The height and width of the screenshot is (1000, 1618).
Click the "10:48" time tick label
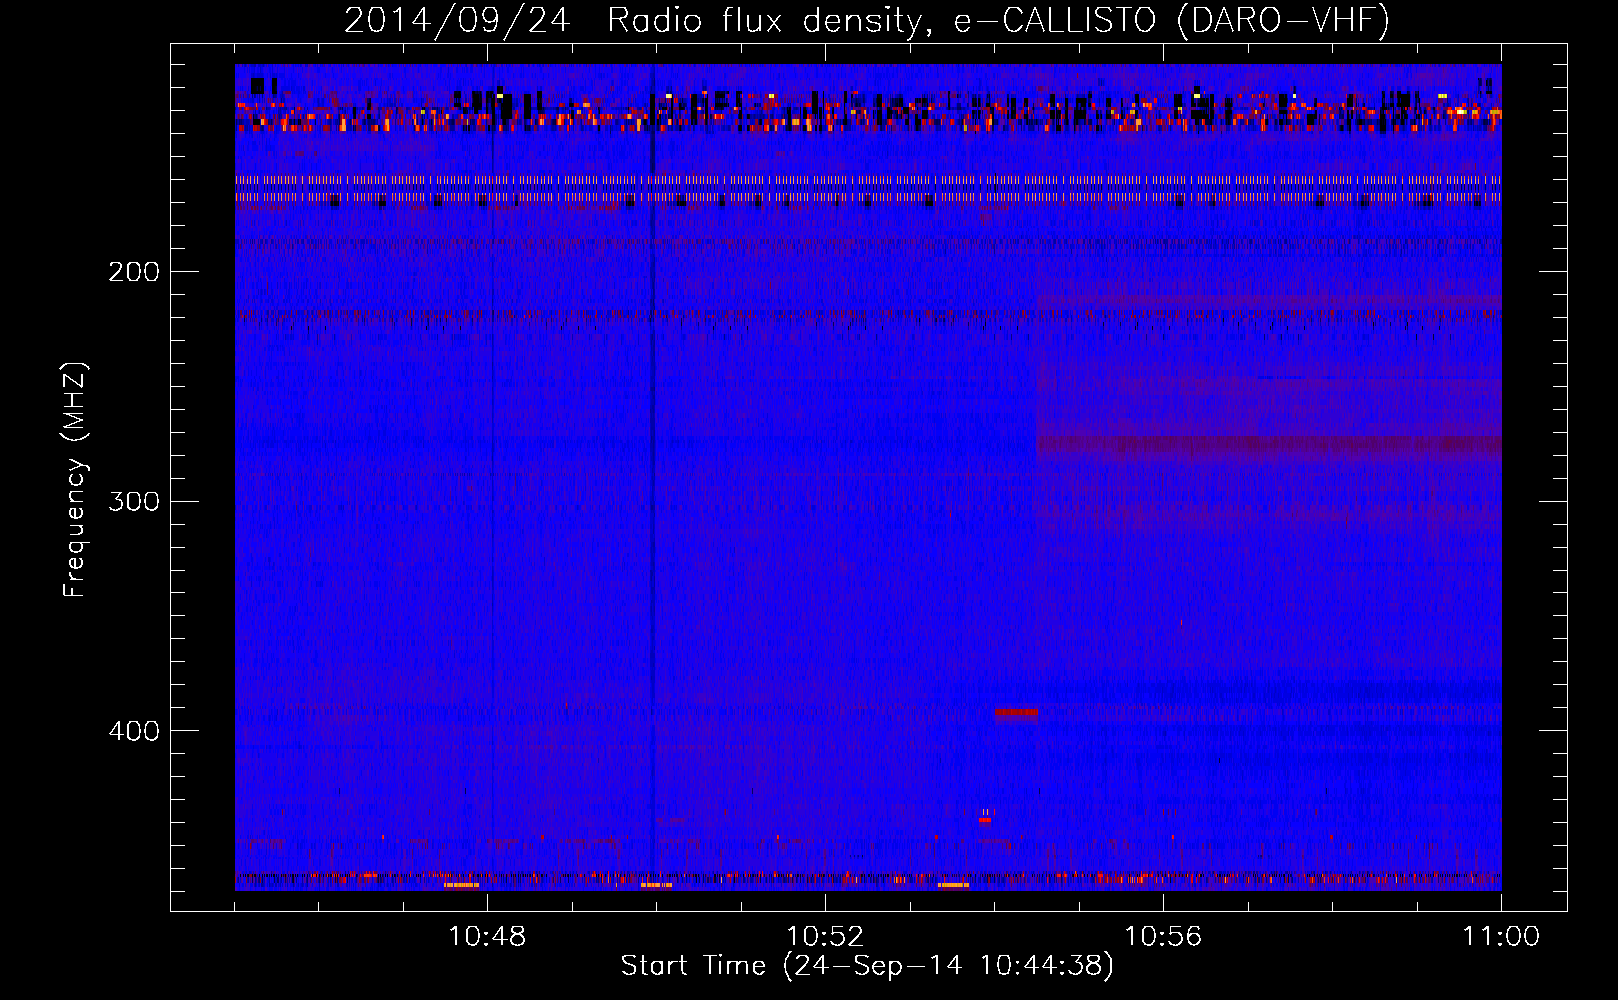tap(487, 936)
